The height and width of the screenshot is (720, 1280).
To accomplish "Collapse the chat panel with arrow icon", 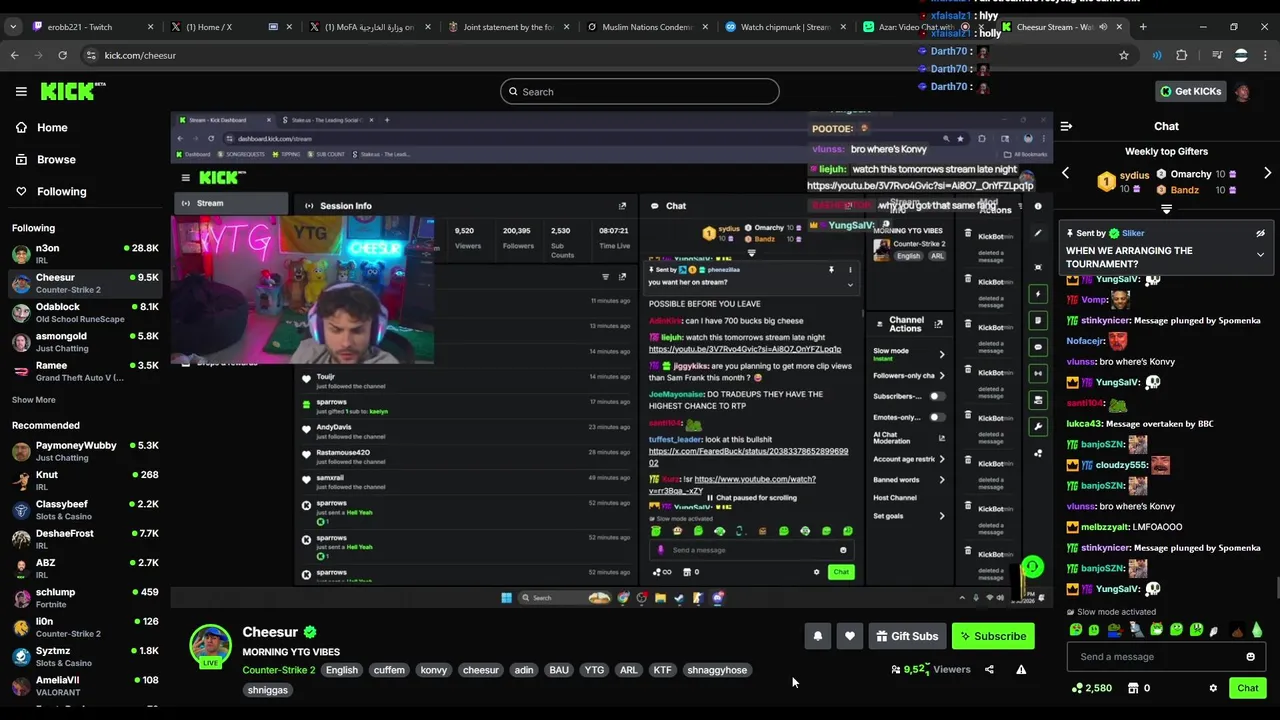I will (1066, 126).
